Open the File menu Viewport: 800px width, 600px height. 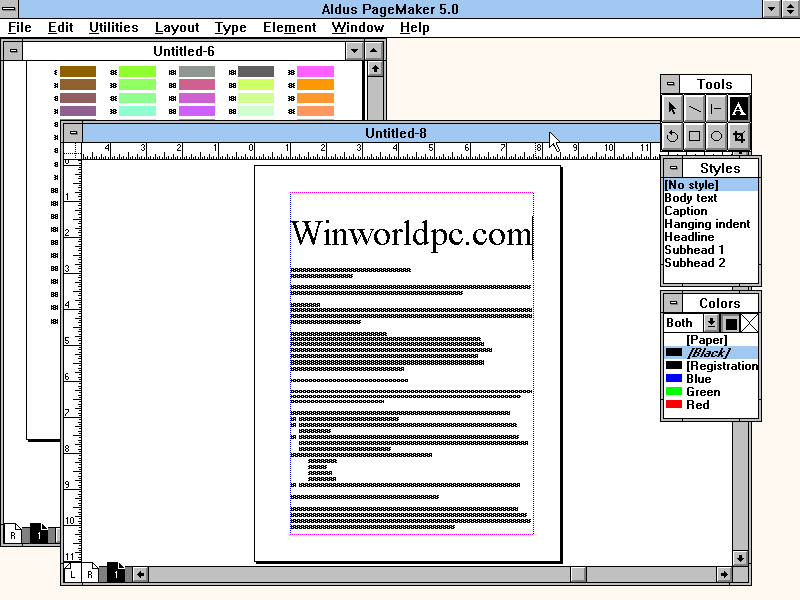coord(19,28)
